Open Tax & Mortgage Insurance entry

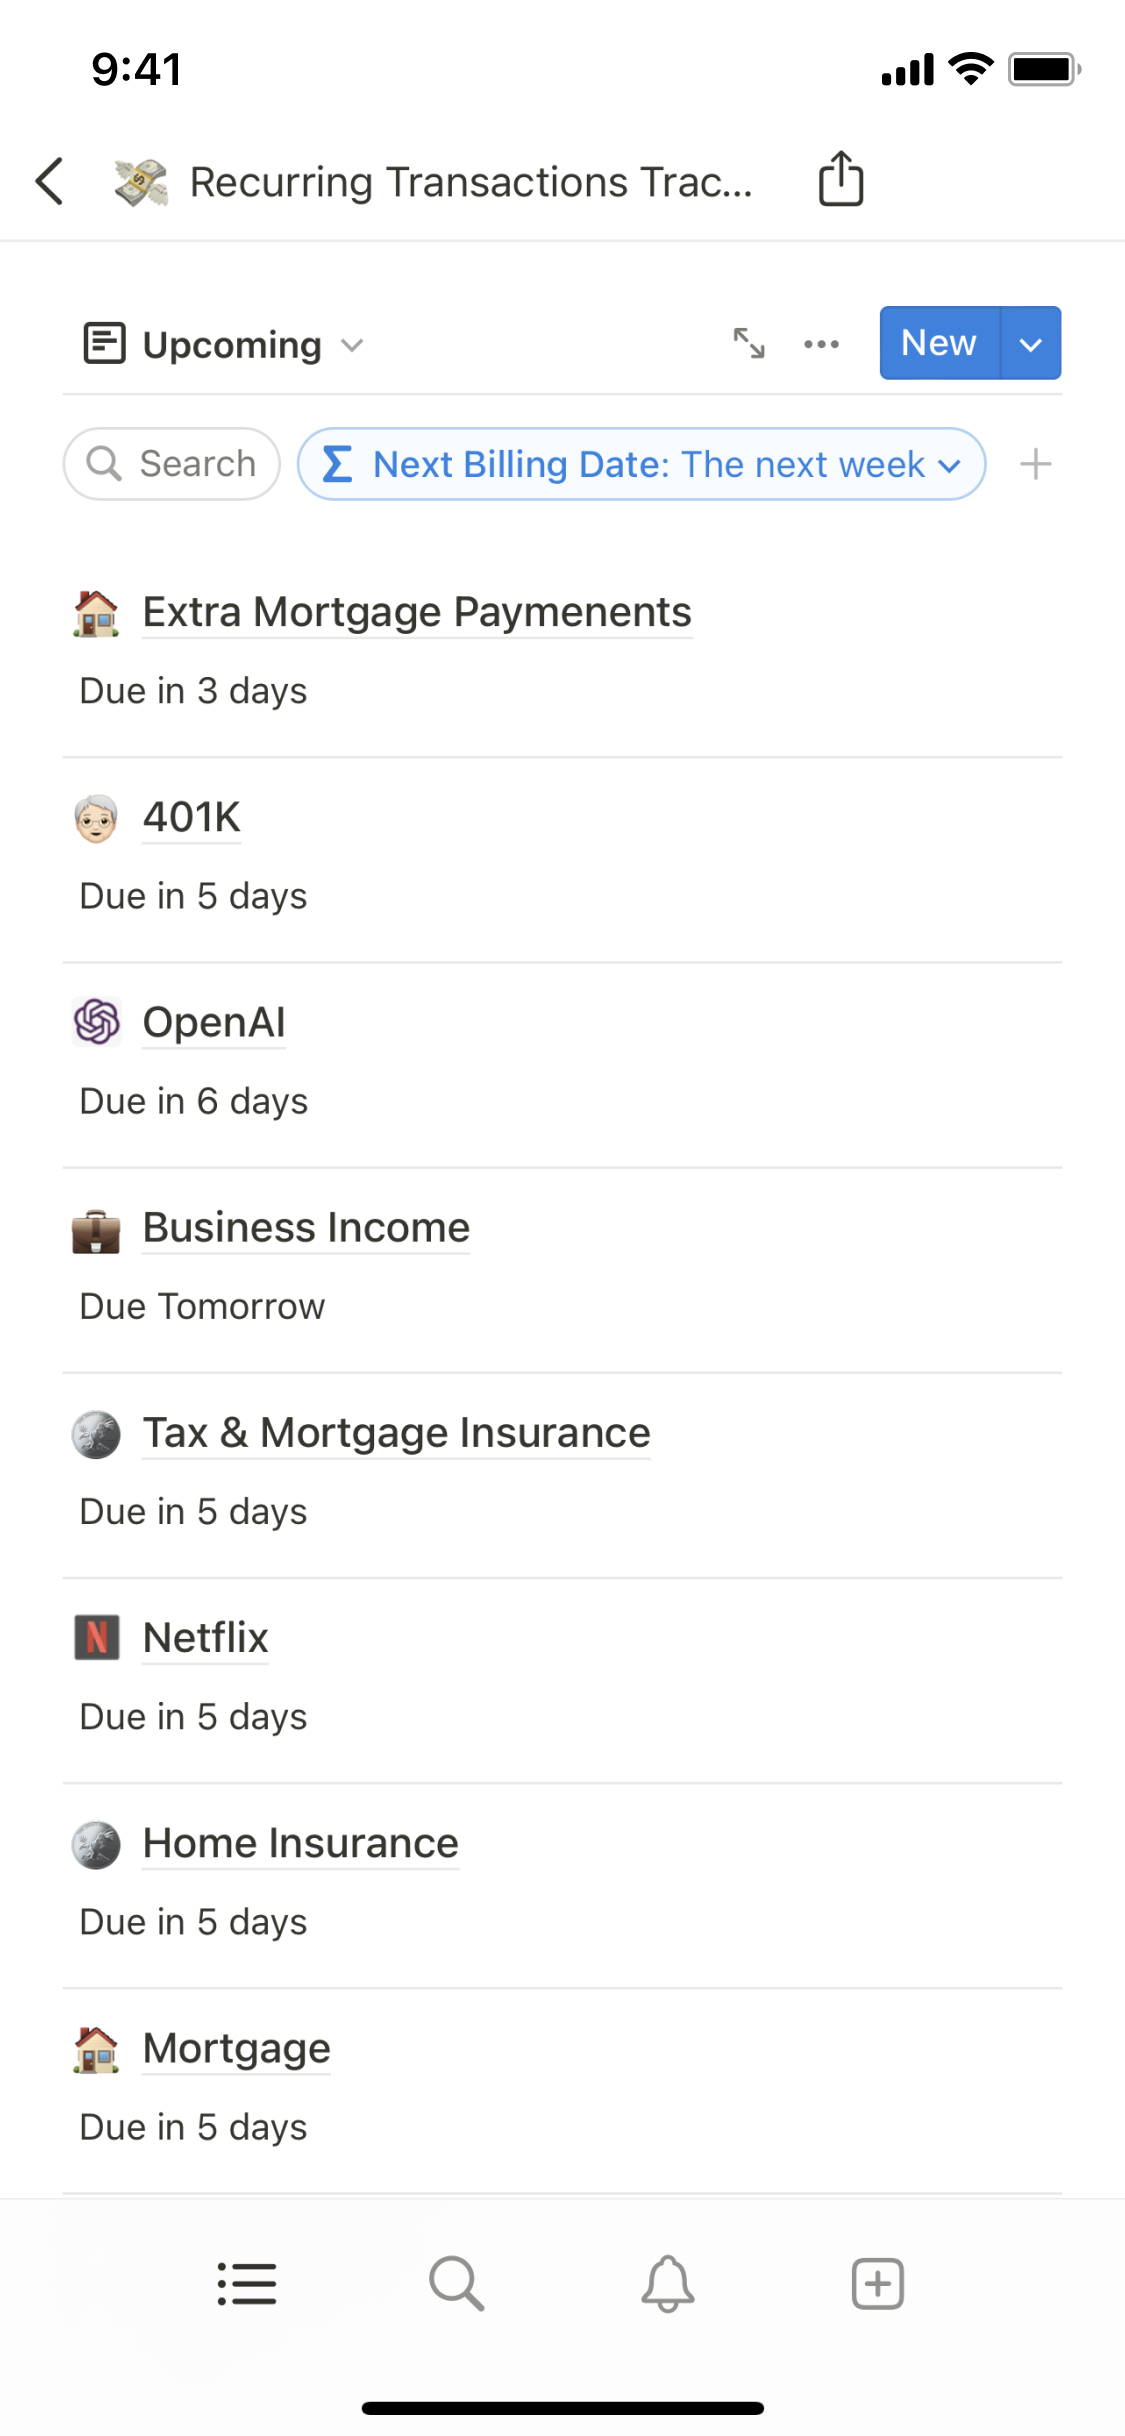click(x=396, y=1433)
